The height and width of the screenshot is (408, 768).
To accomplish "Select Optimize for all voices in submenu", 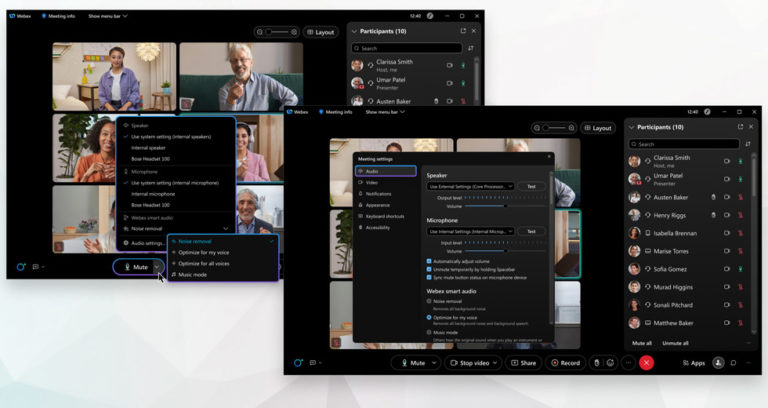I will 204,264.
